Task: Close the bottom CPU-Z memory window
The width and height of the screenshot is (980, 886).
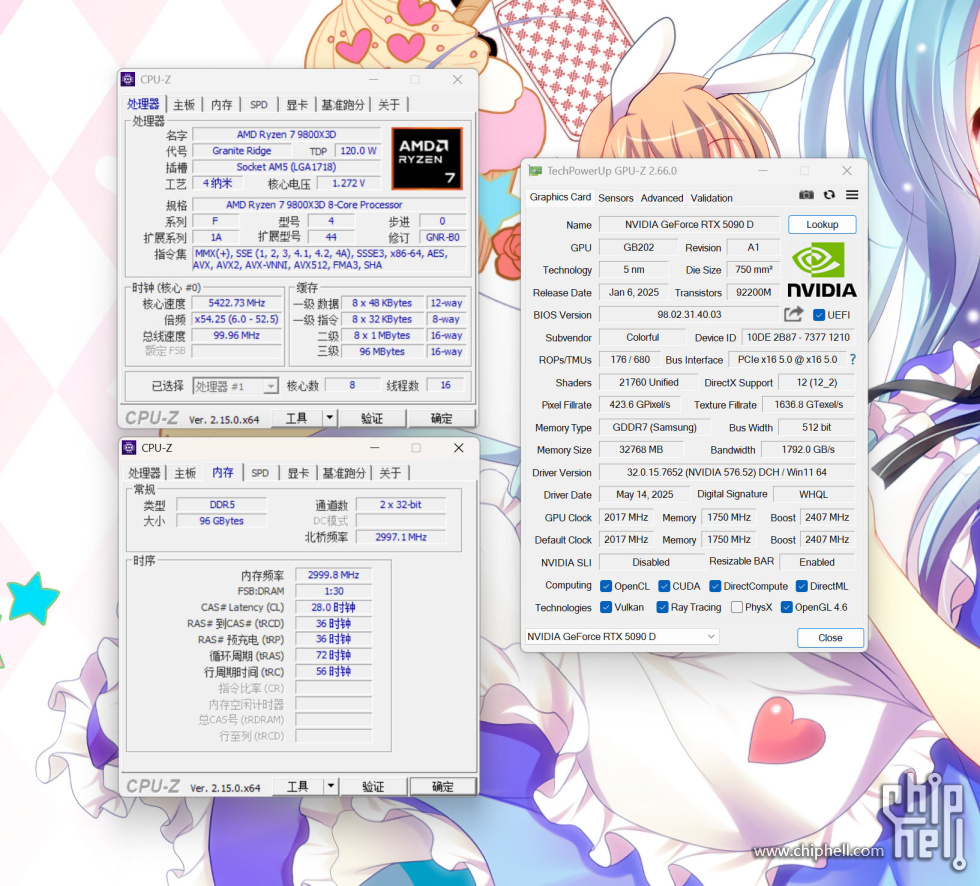Action: click(x=459, y=447)
